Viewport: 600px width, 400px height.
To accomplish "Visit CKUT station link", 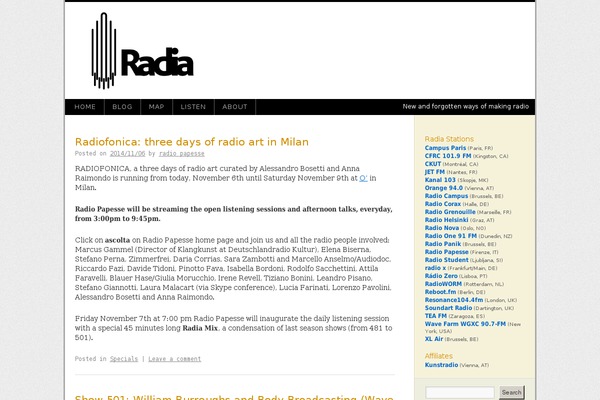I will (433, 164).
